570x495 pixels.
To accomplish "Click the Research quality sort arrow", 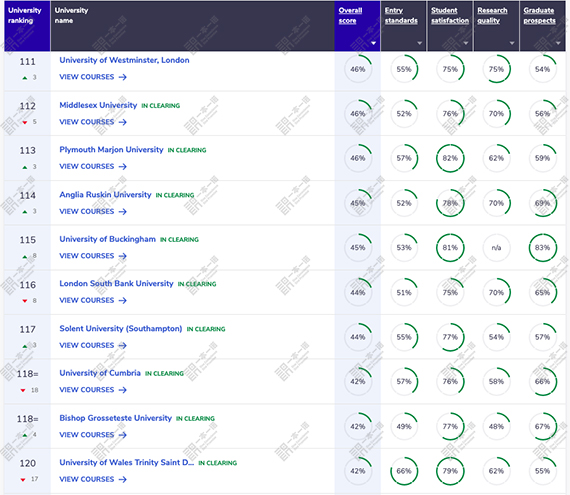I will [512, 43].
